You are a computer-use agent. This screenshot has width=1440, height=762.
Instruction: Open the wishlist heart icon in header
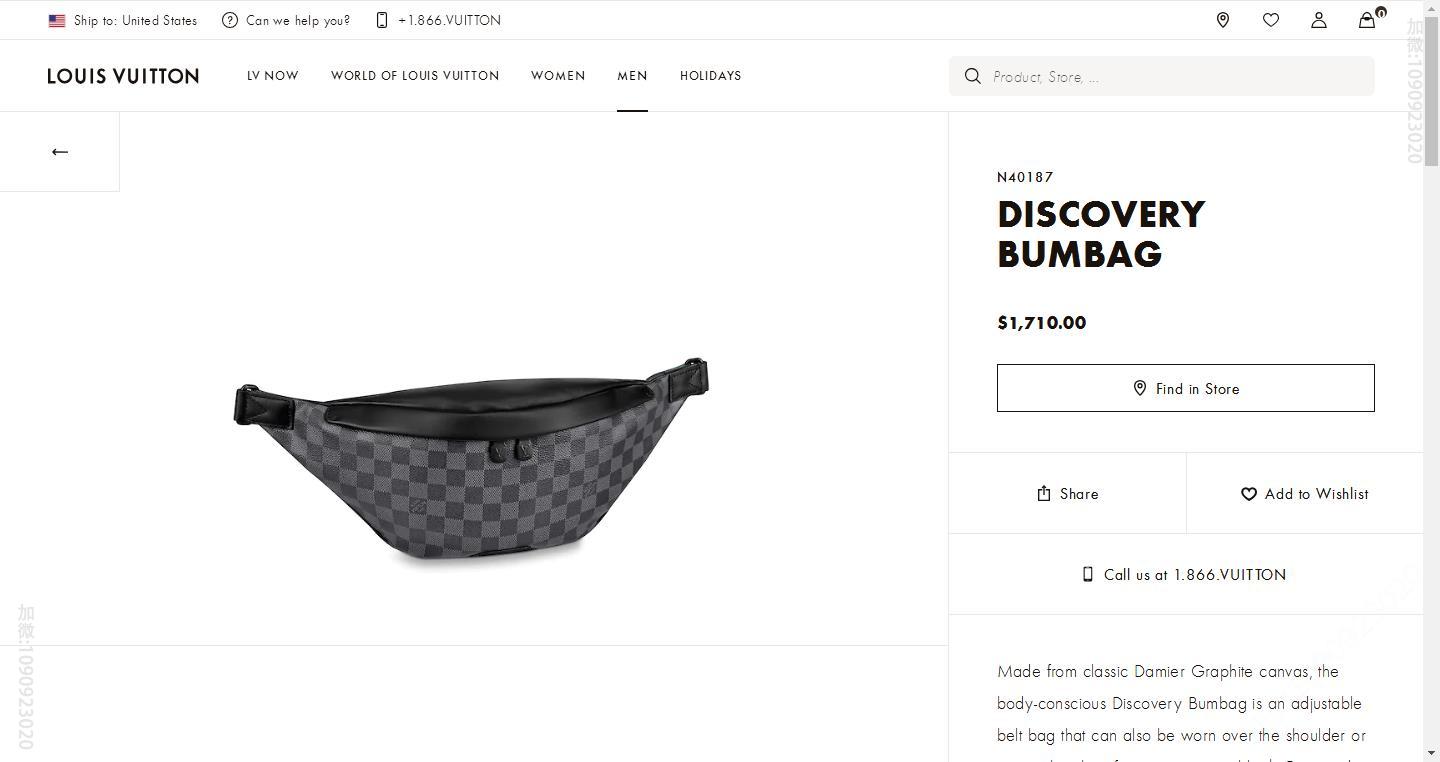pyautogui.click(x=1270, y=20)
